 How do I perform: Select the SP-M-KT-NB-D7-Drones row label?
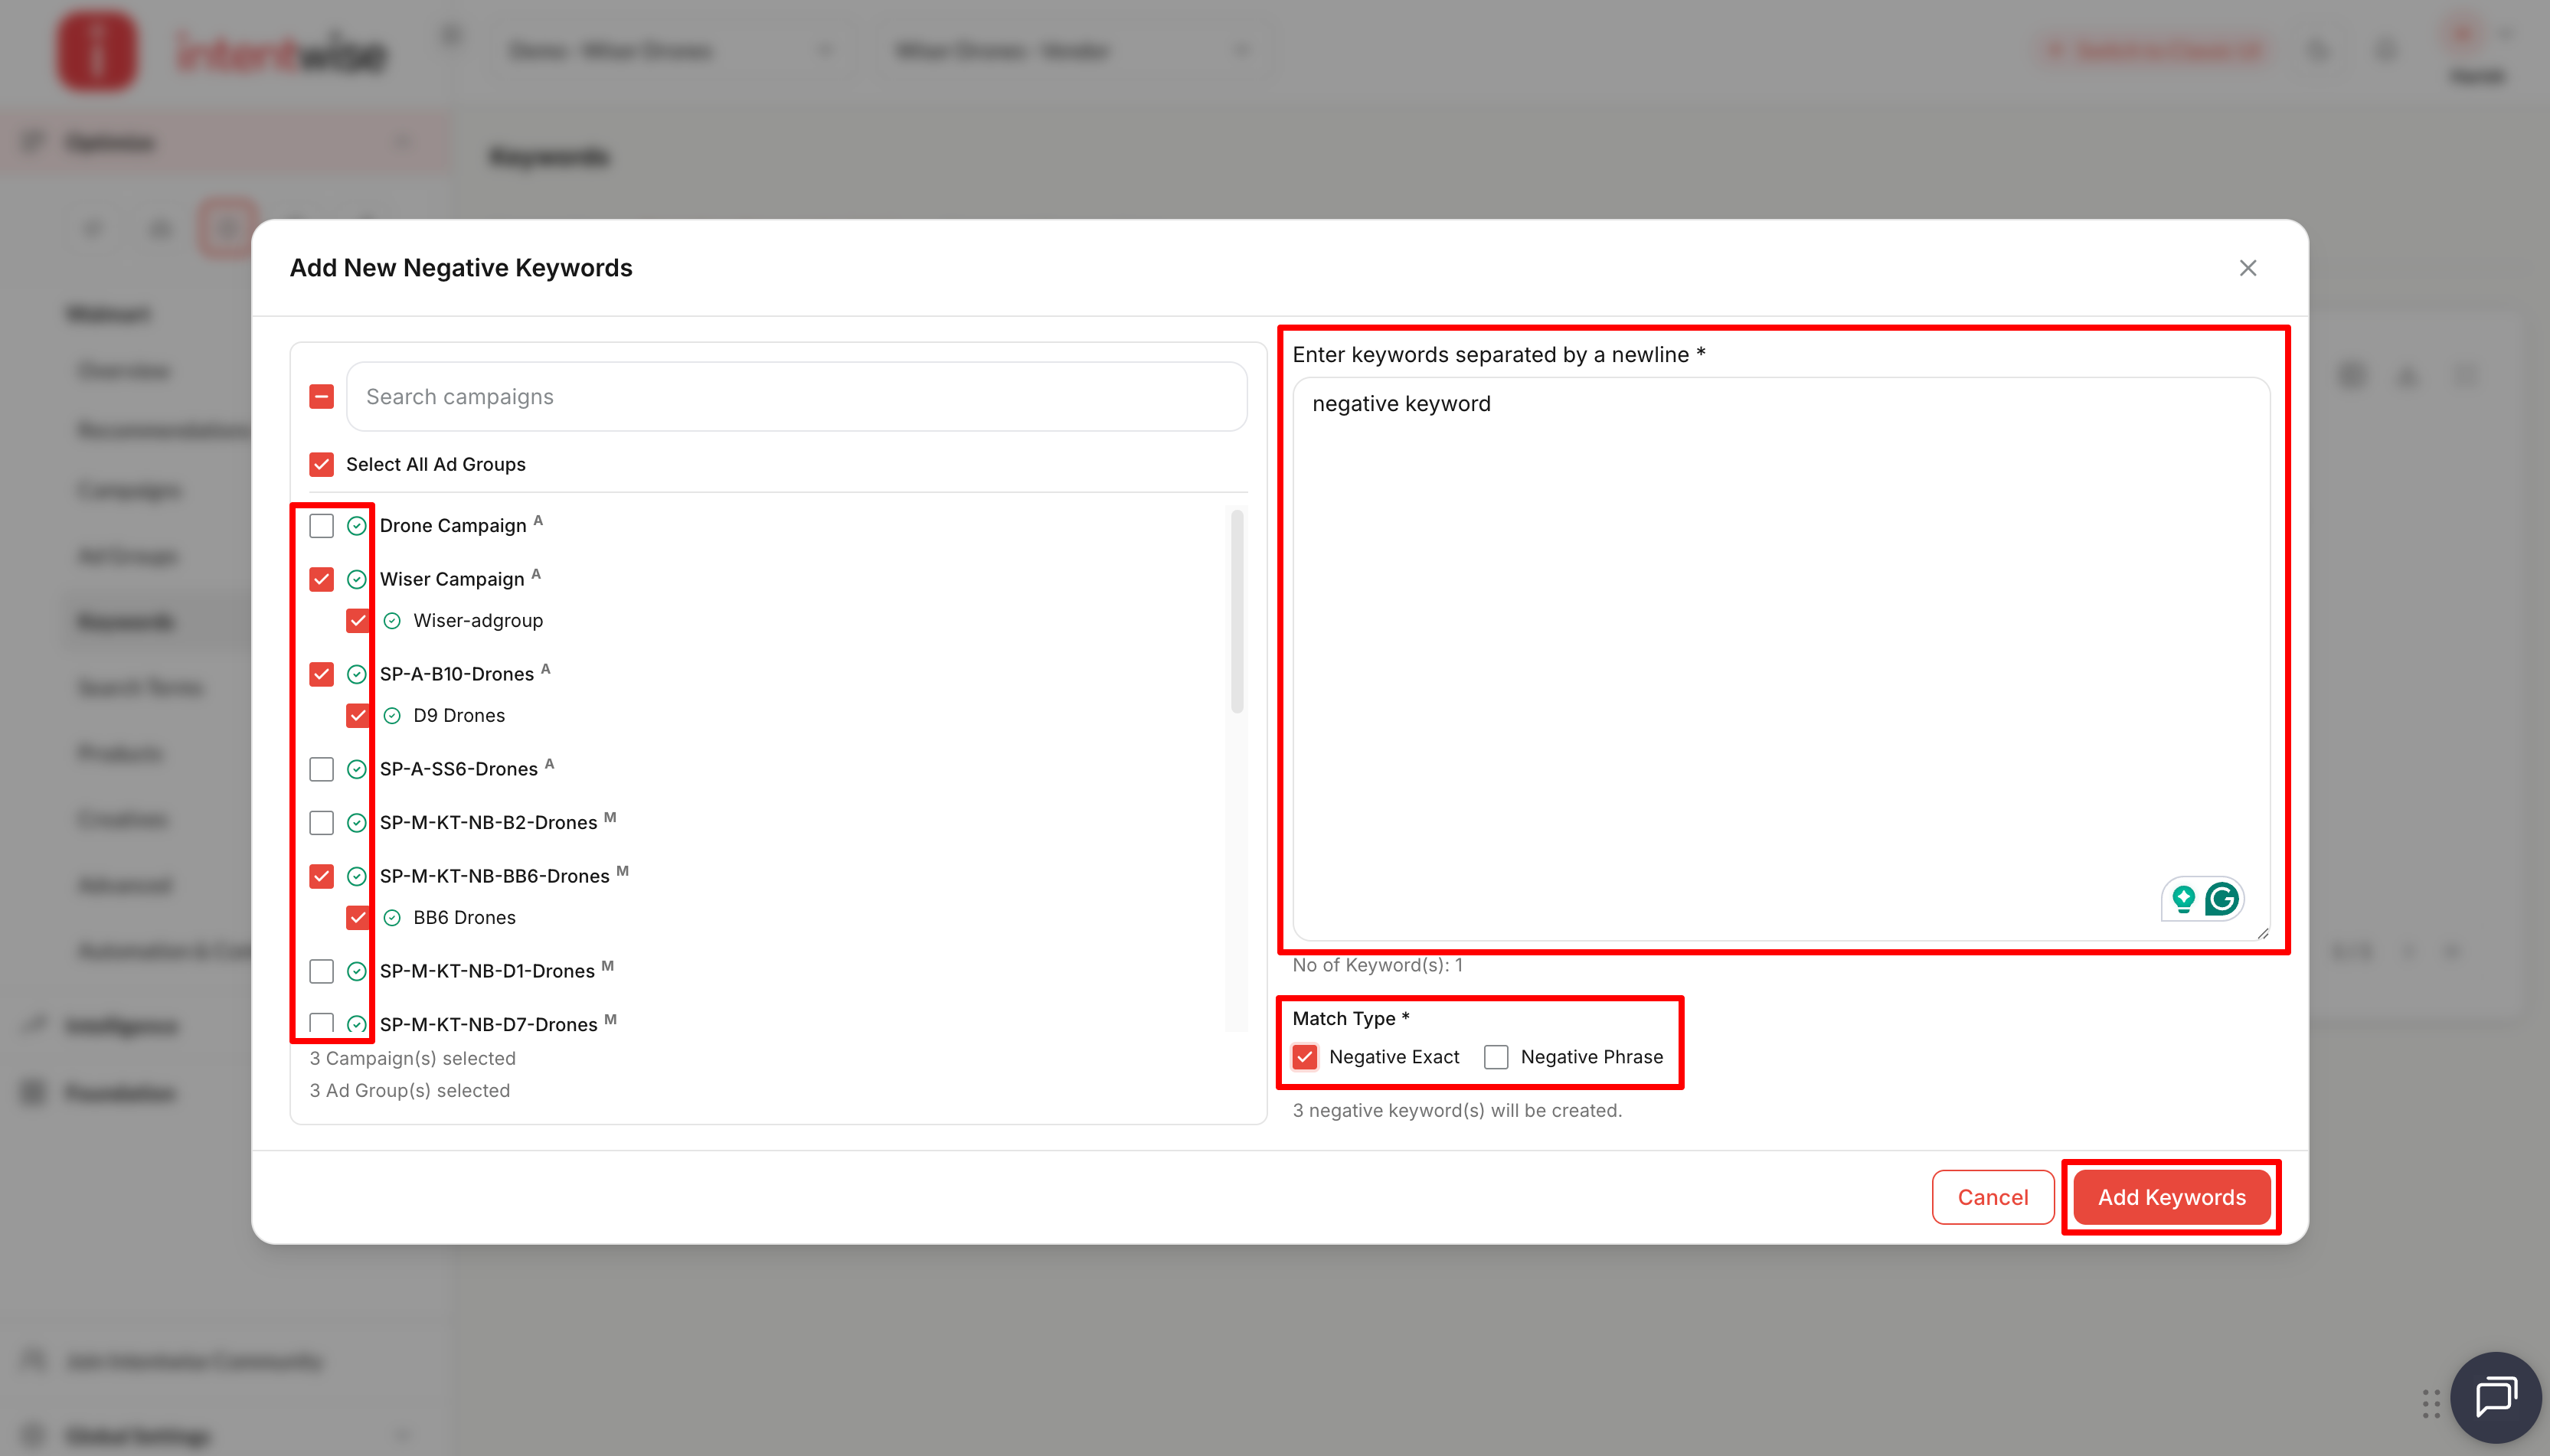(x=488, y=1025)
